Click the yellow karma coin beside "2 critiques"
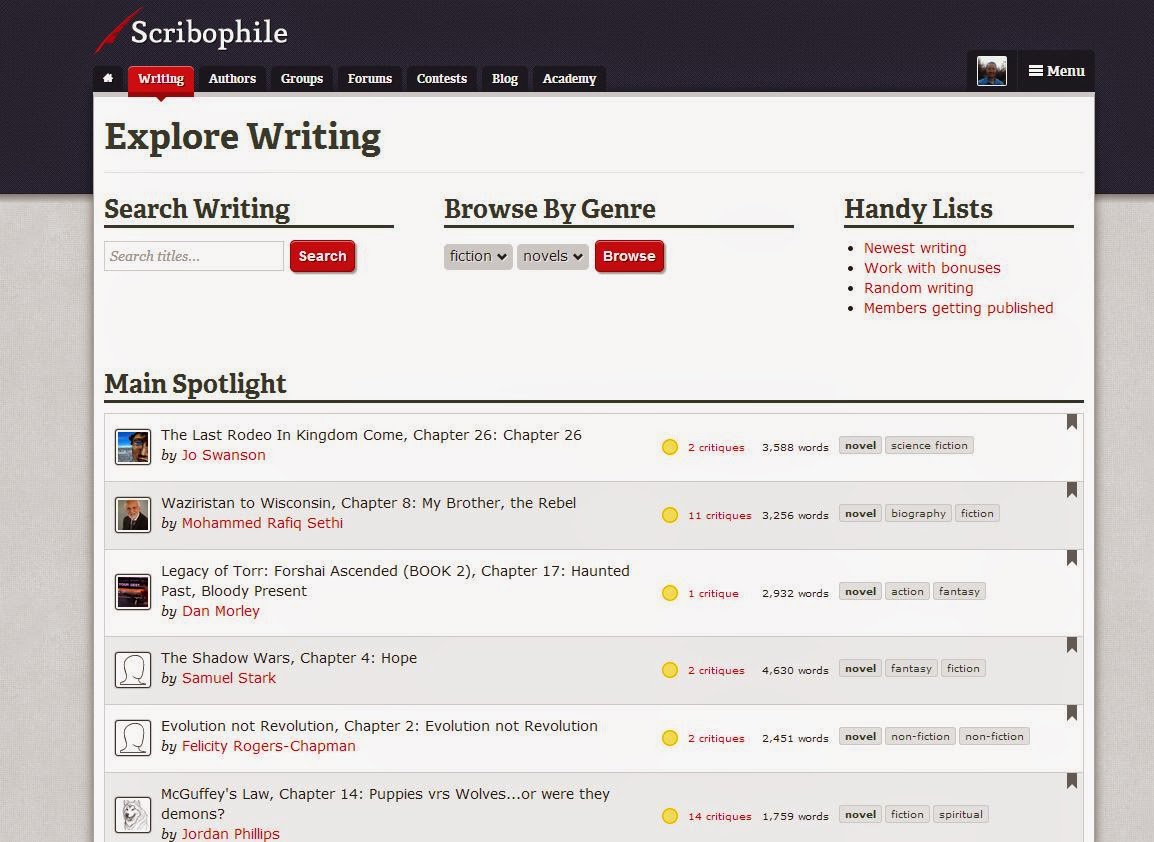 (x=670, y=447)
